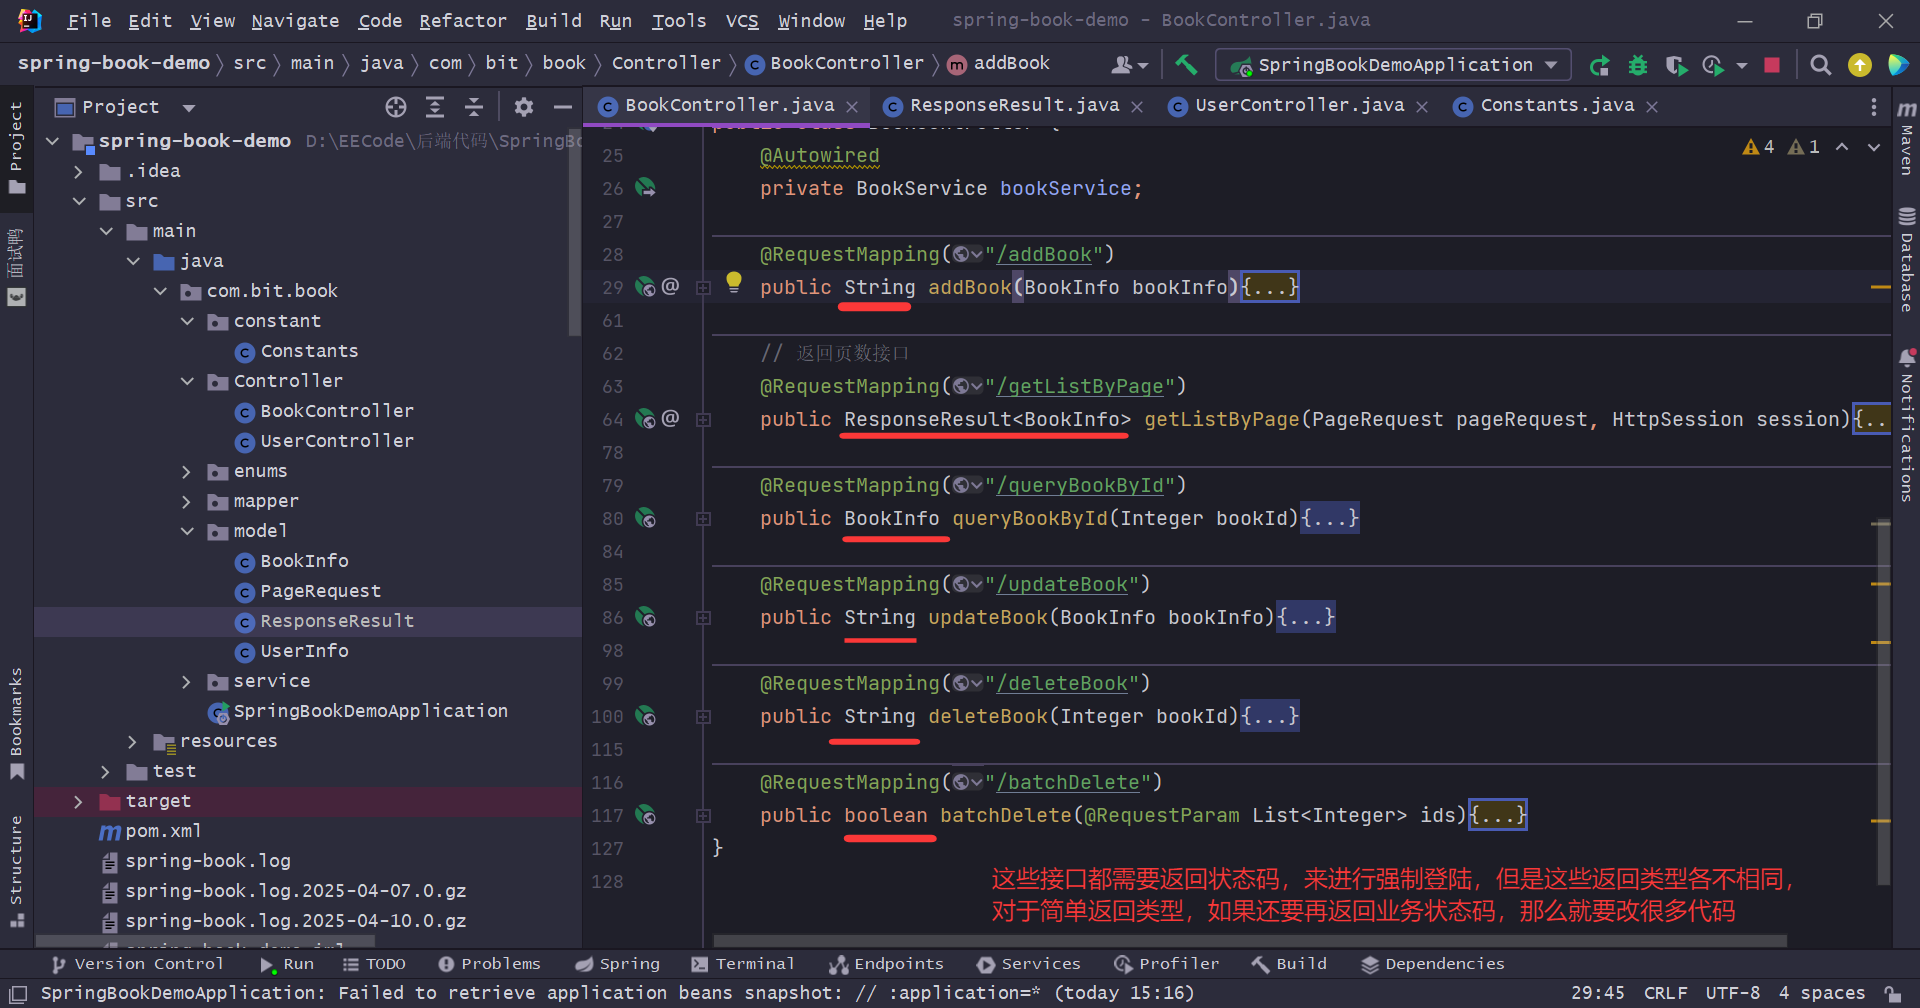Collapse all in Project panel
This screenshot has width=1920, height=1008.
(474, 107)
